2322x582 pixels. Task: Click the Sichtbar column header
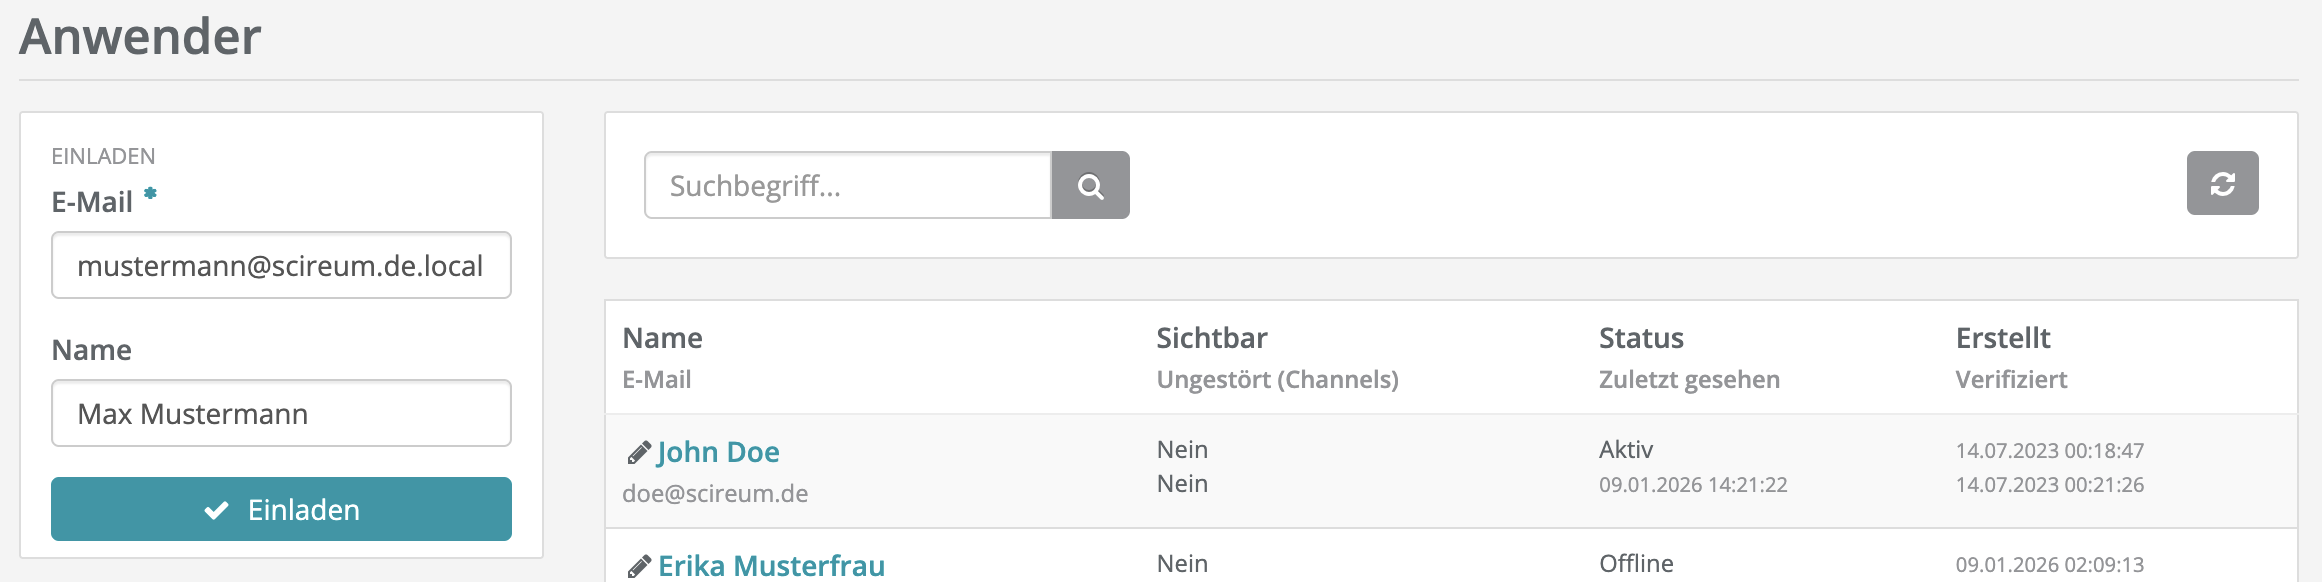click(x=1212, y=338)
